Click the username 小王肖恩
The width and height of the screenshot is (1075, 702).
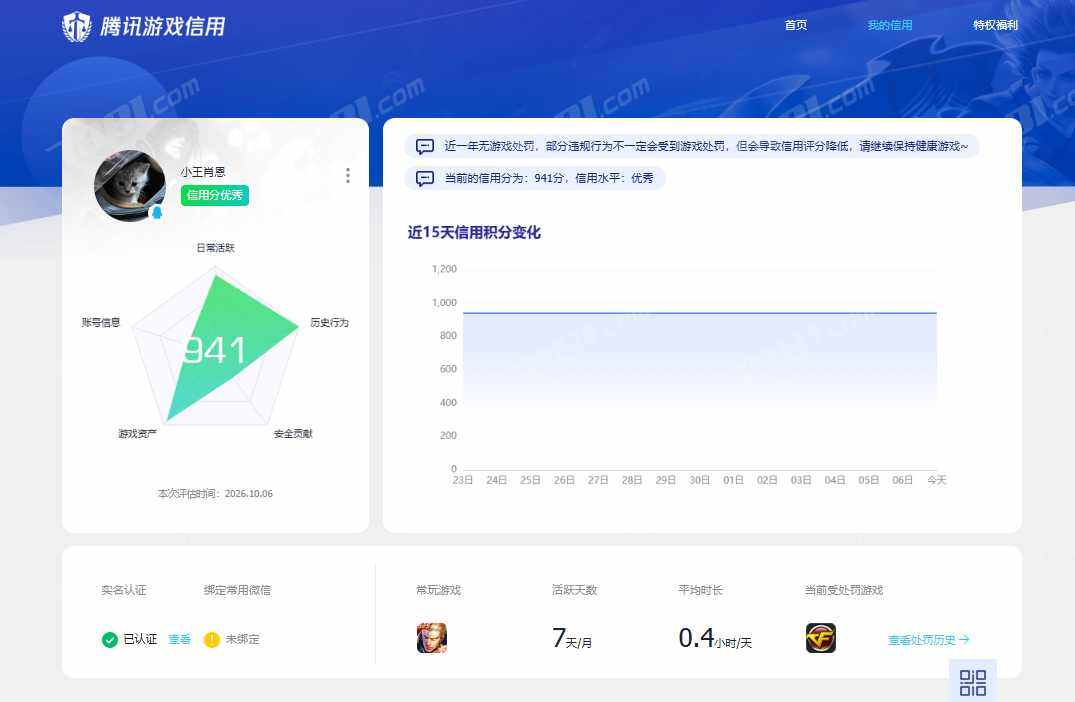[x=203, y=172]
